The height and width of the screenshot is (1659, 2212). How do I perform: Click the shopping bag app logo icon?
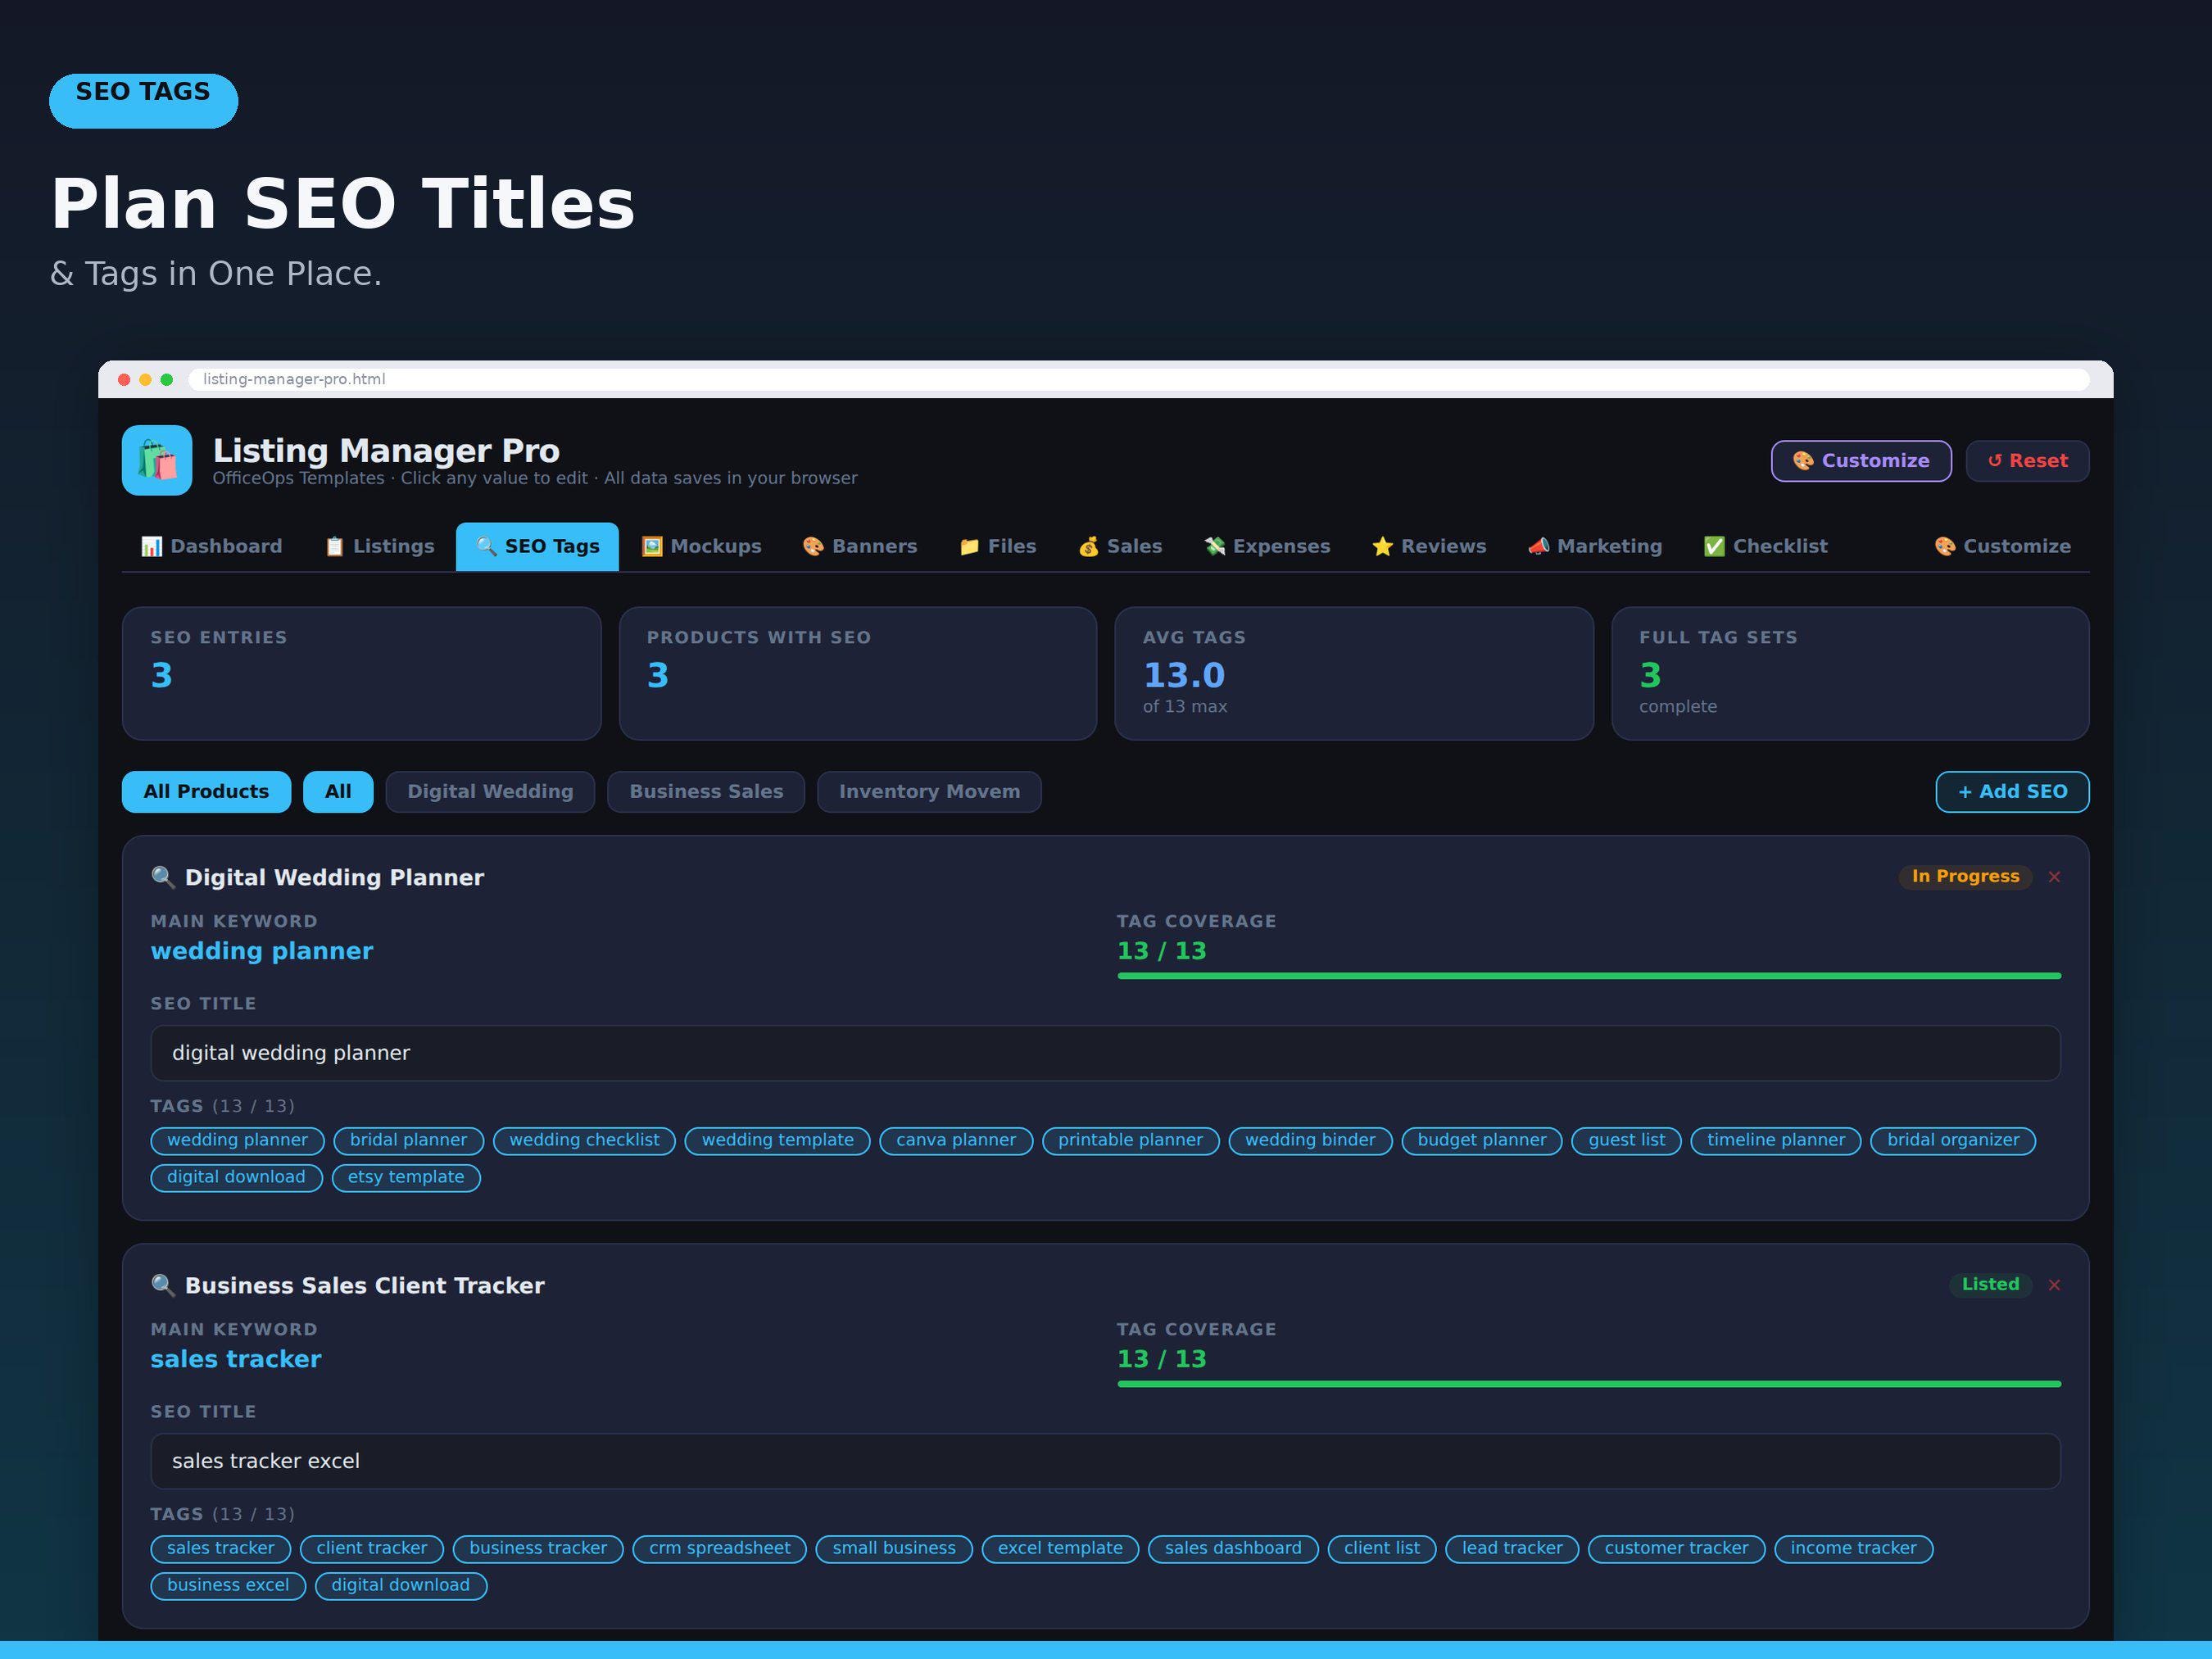point(157,460)
